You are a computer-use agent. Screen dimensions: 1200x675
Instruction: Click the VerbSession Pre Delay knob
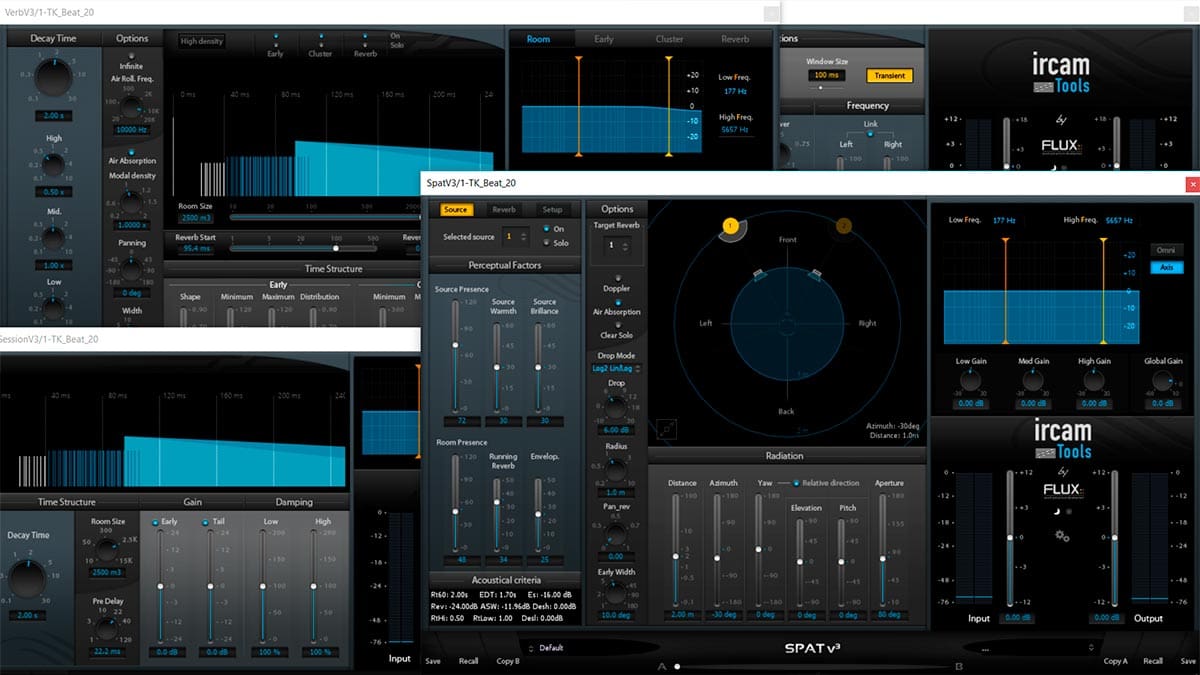point(107,627)
